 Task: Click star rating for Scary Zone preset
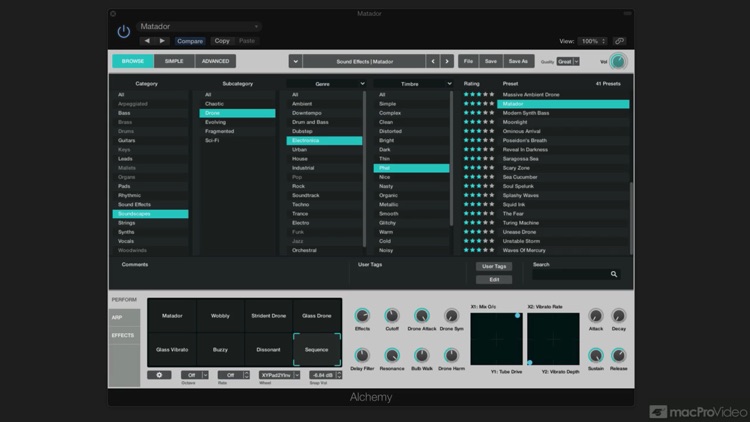coord(479,168)
